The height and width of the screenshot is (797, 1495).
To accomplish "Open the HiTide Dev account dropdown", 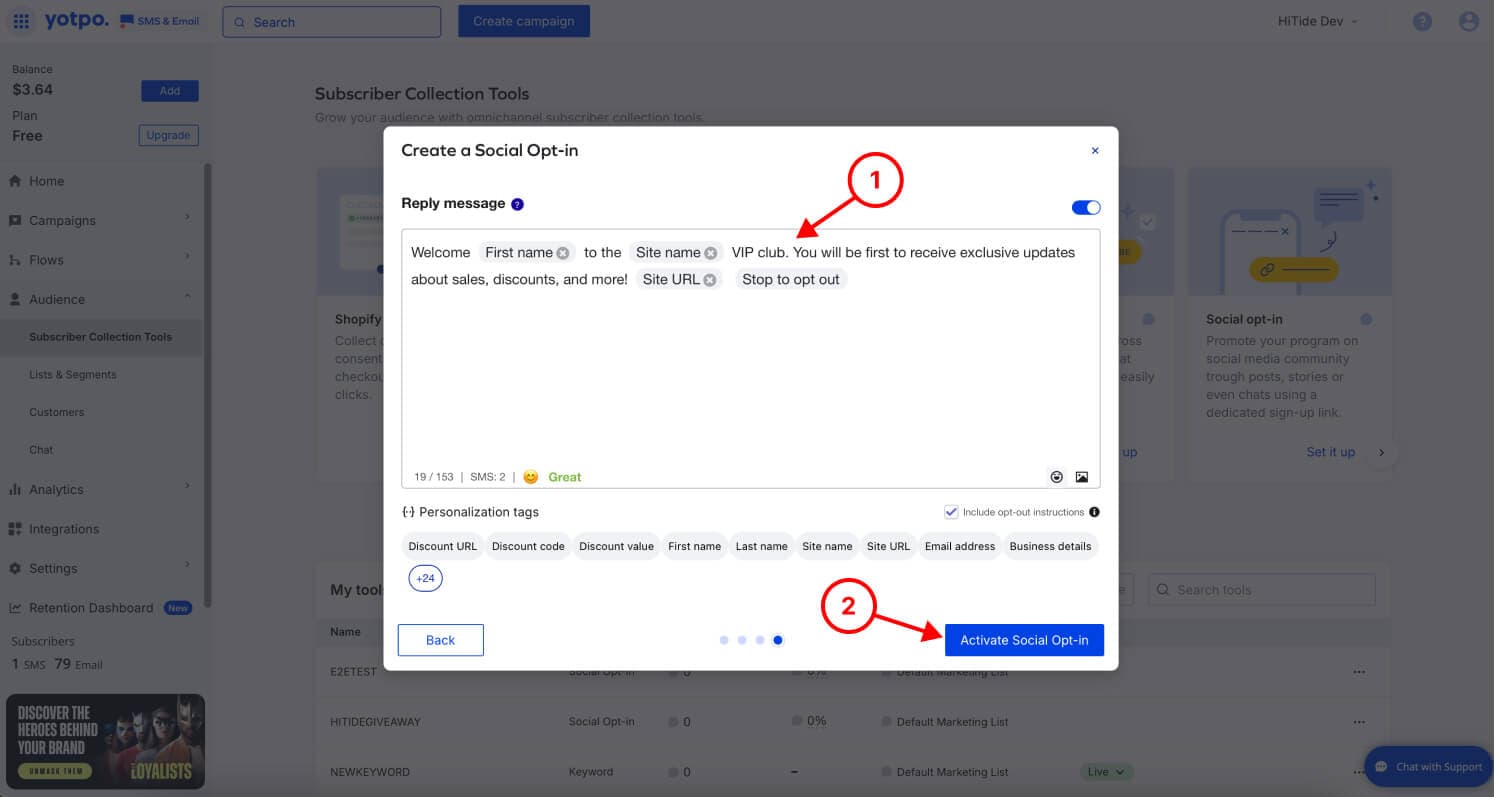I will click(x=1317, y=21).
